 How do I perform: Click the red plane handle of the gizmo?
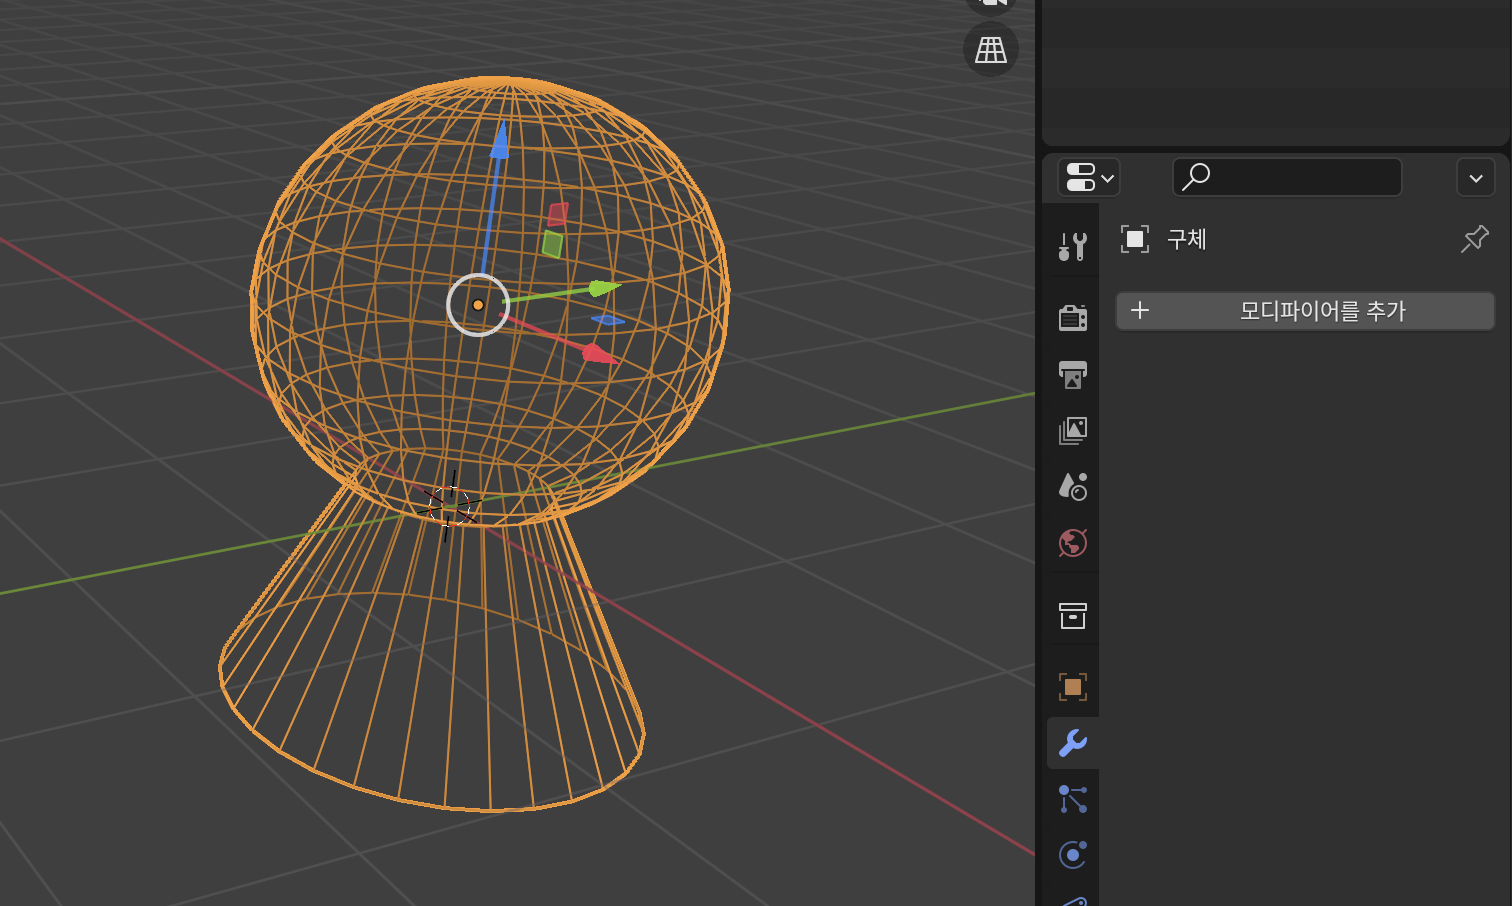click(x=558, y=214)
